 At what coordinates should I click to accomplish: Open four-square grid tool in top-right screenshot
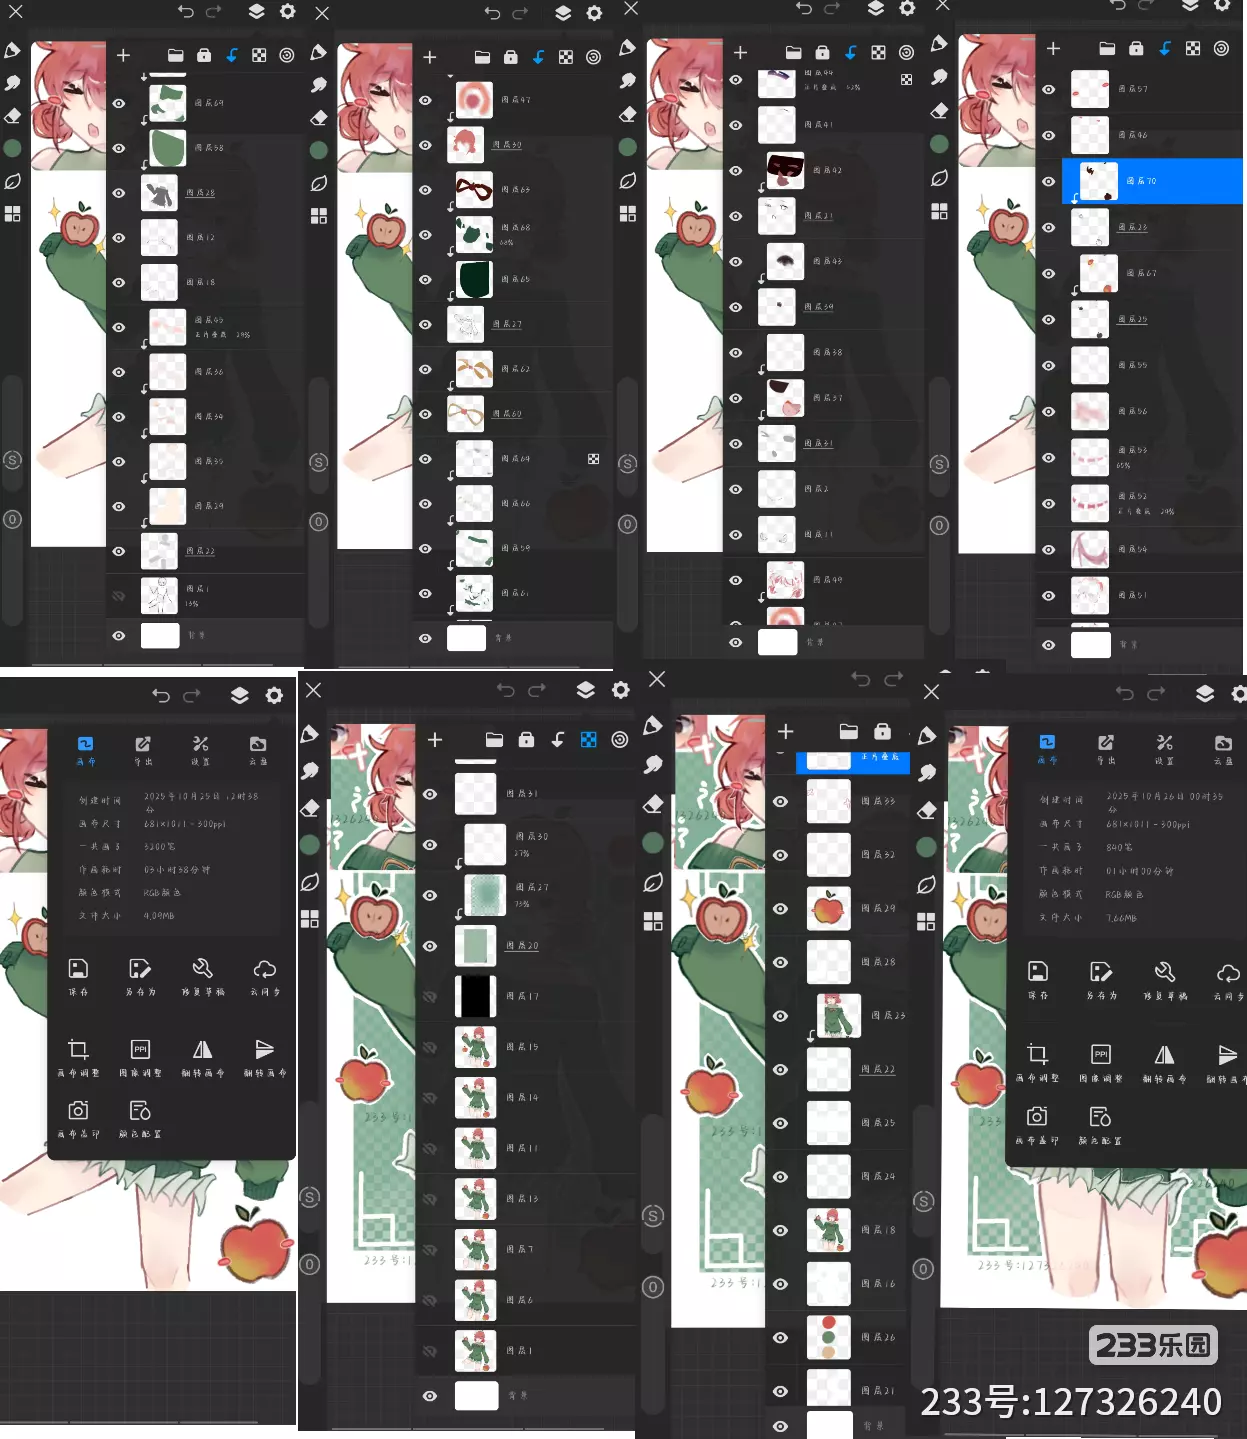[940, 211]
